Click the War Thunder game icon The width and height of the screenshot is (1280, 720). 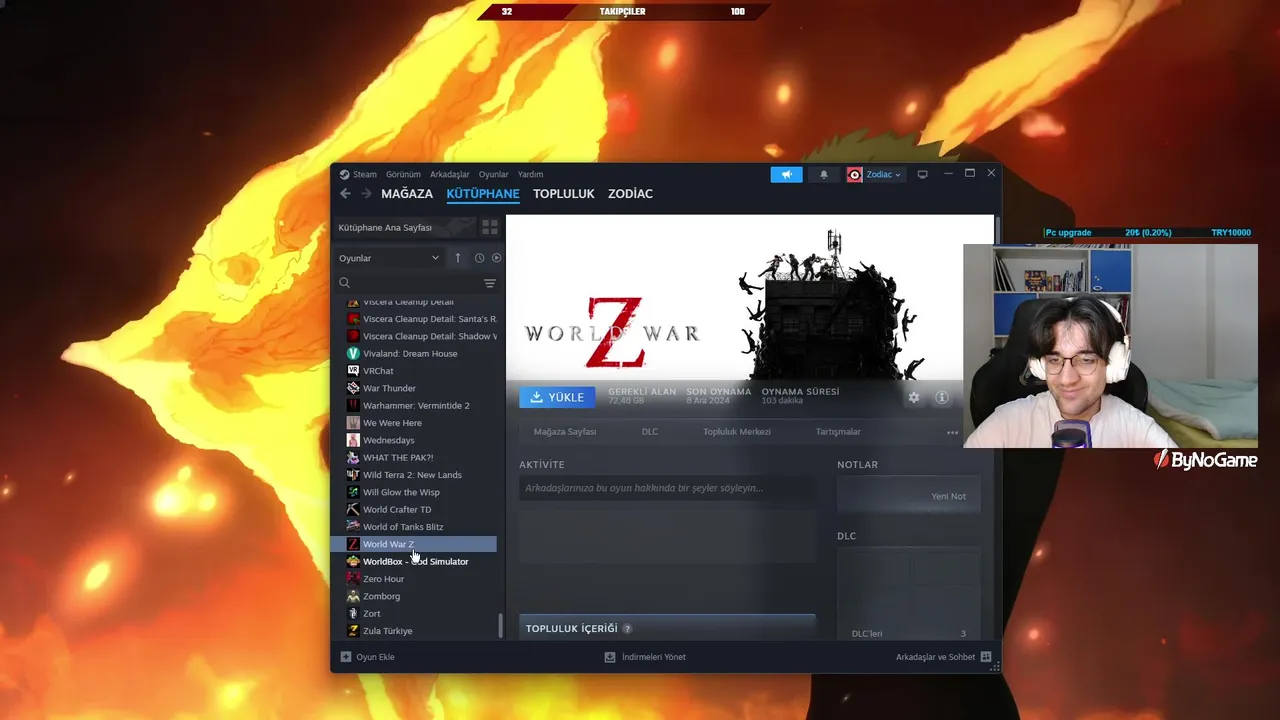click(353, 388)
